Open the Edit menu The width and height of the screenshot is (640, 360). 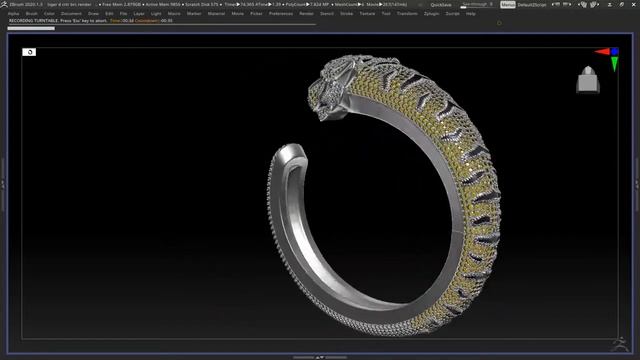(109, 13)
